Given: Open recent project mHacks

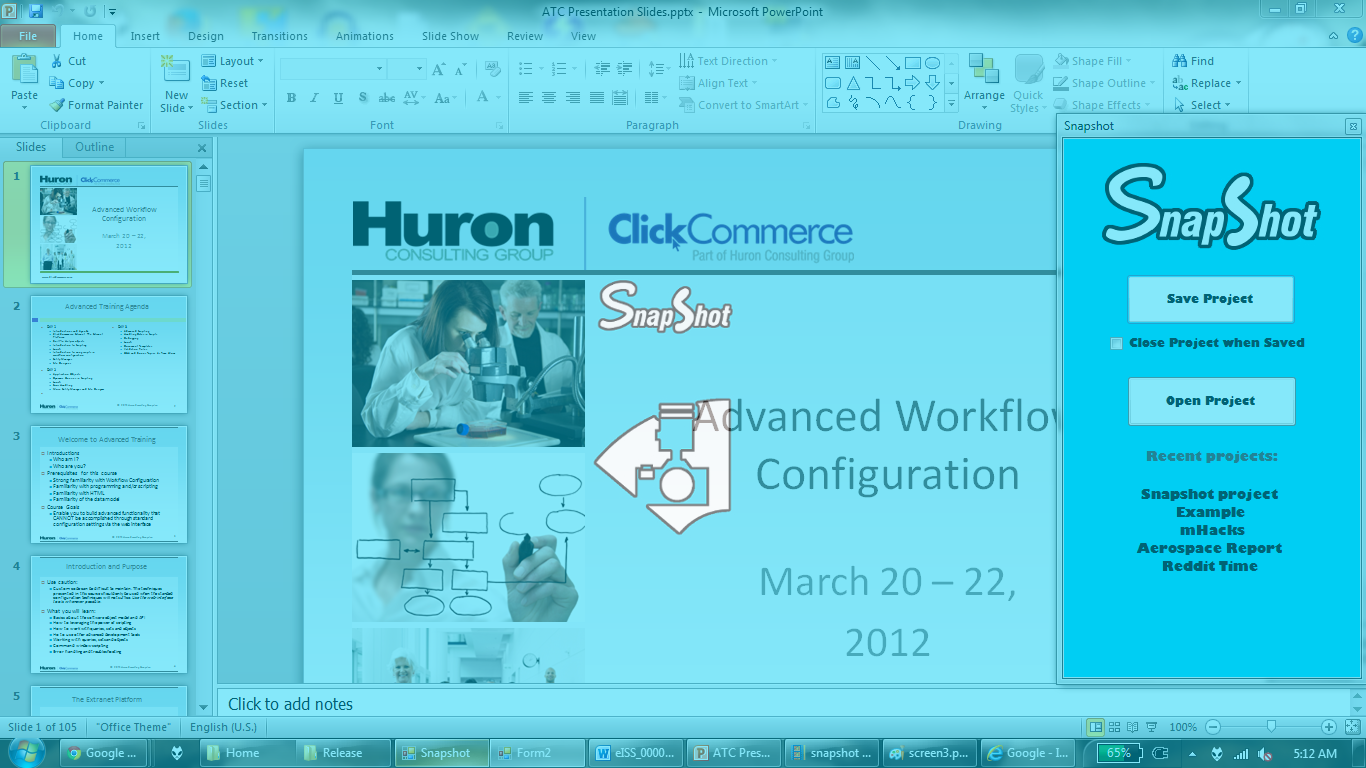Looking at the screenshot, I should pos(1211,530).
